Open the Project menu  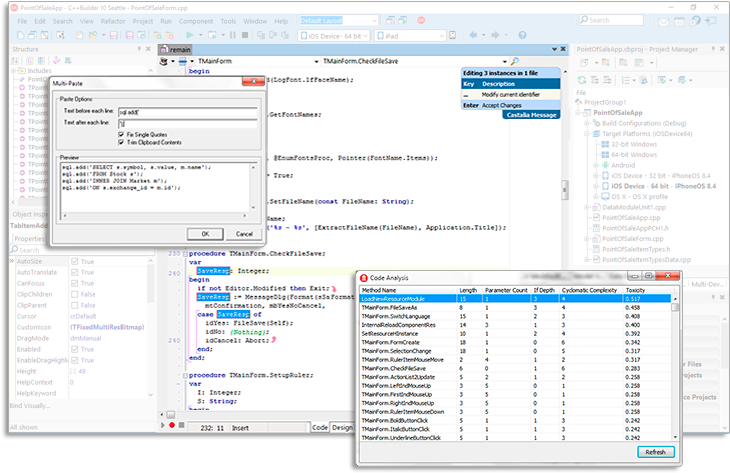pos(142,21)
